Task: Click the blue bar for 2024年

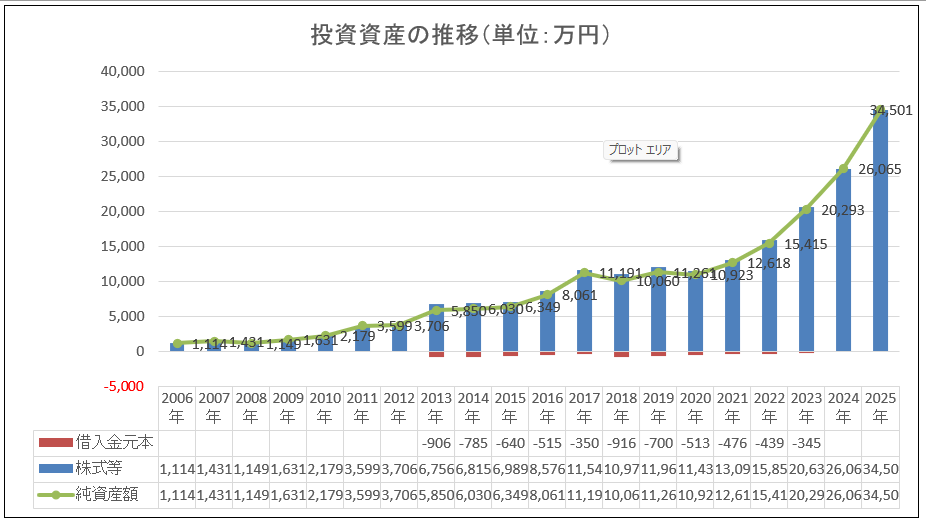Action: pyautogui.click(x=843, y=270)
